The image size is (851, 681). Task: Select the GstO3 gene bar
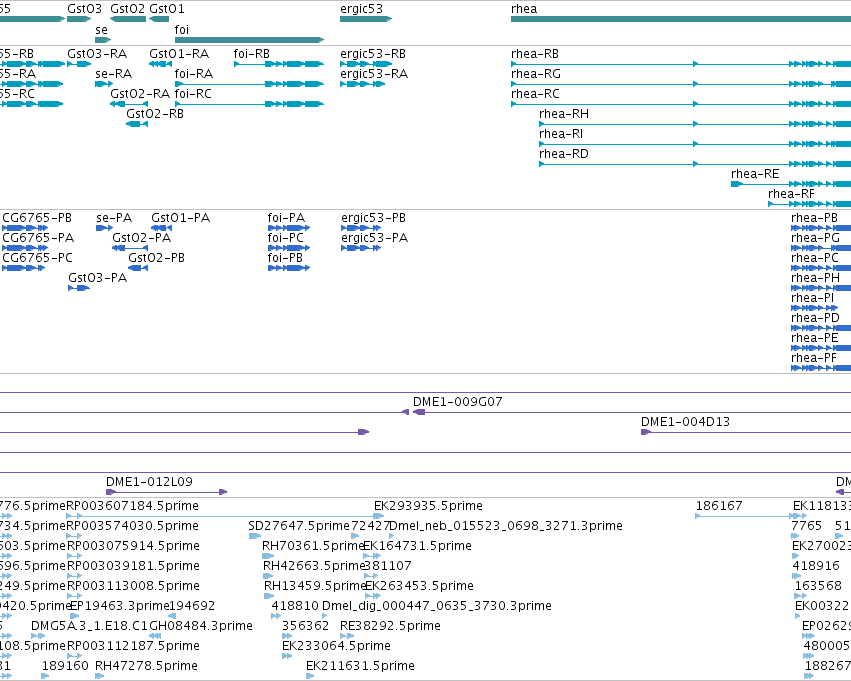[x=79, y=19]
